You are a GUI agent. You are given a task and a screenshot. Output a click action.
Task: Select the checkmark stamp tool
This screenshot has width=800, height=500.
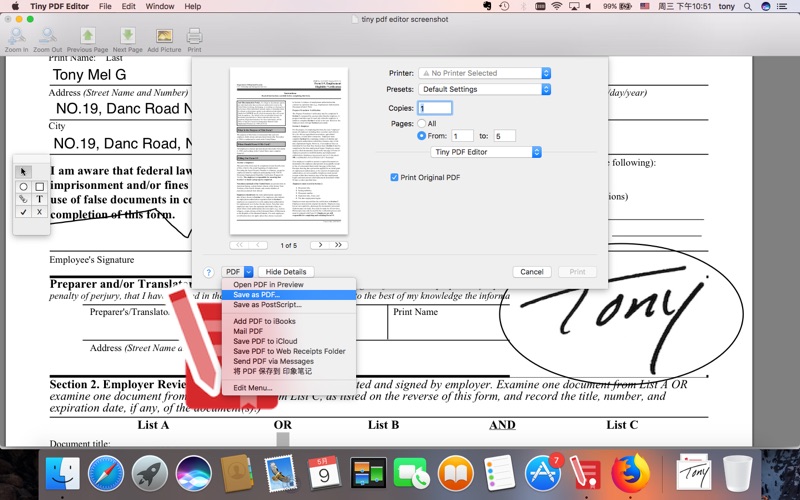point(23,212)
